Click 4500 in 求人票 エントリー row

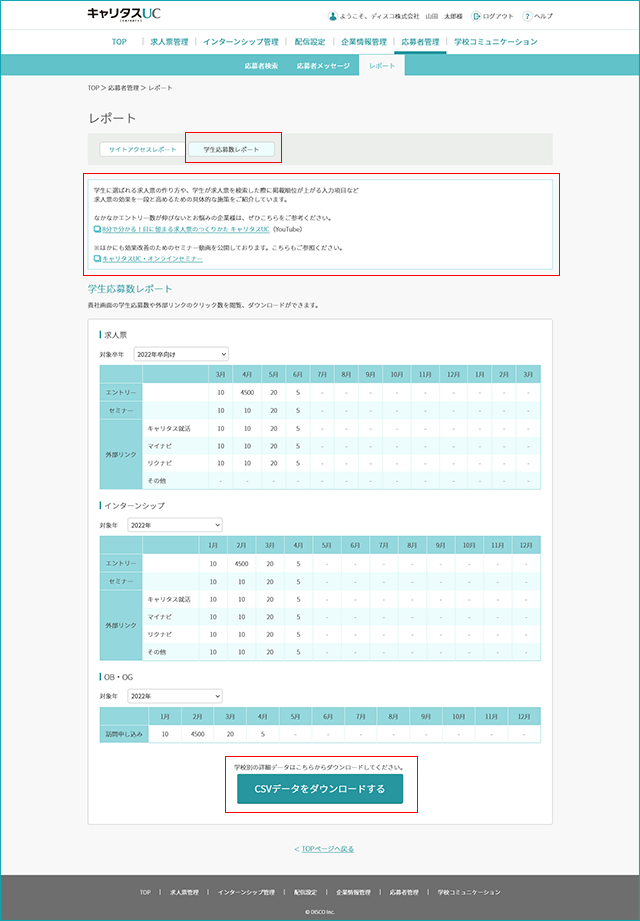(x=247, y=392)
